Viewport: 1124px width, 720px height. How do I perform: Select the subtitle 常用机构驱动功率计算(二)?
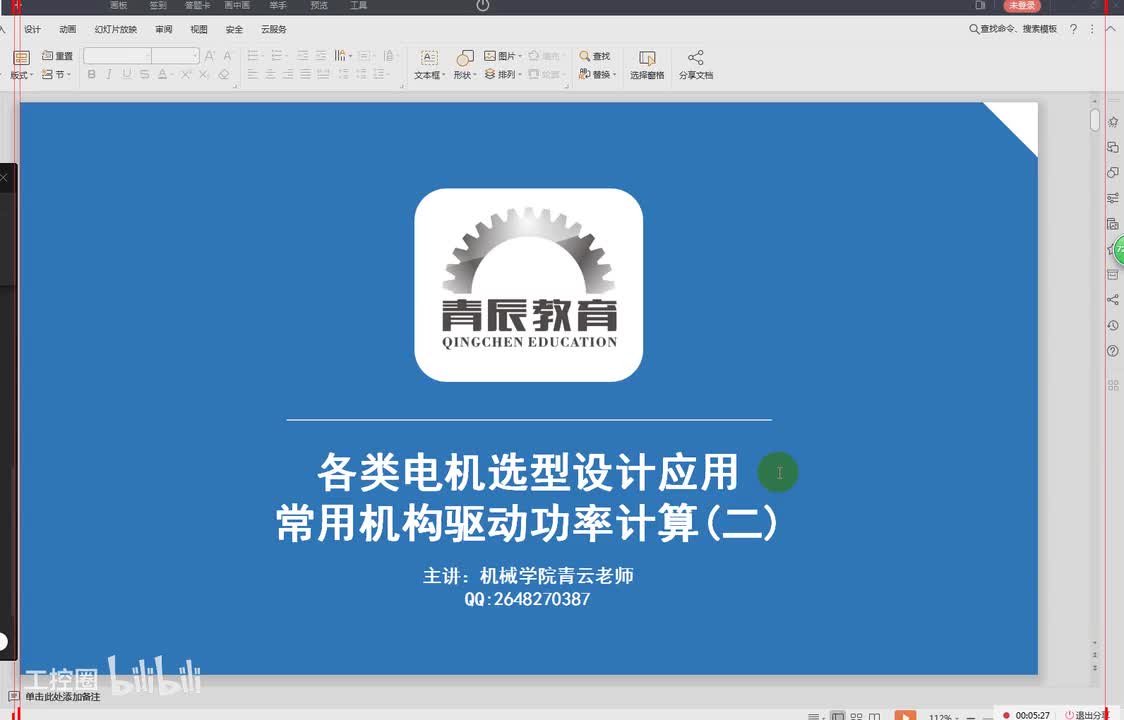click(527, 523)
